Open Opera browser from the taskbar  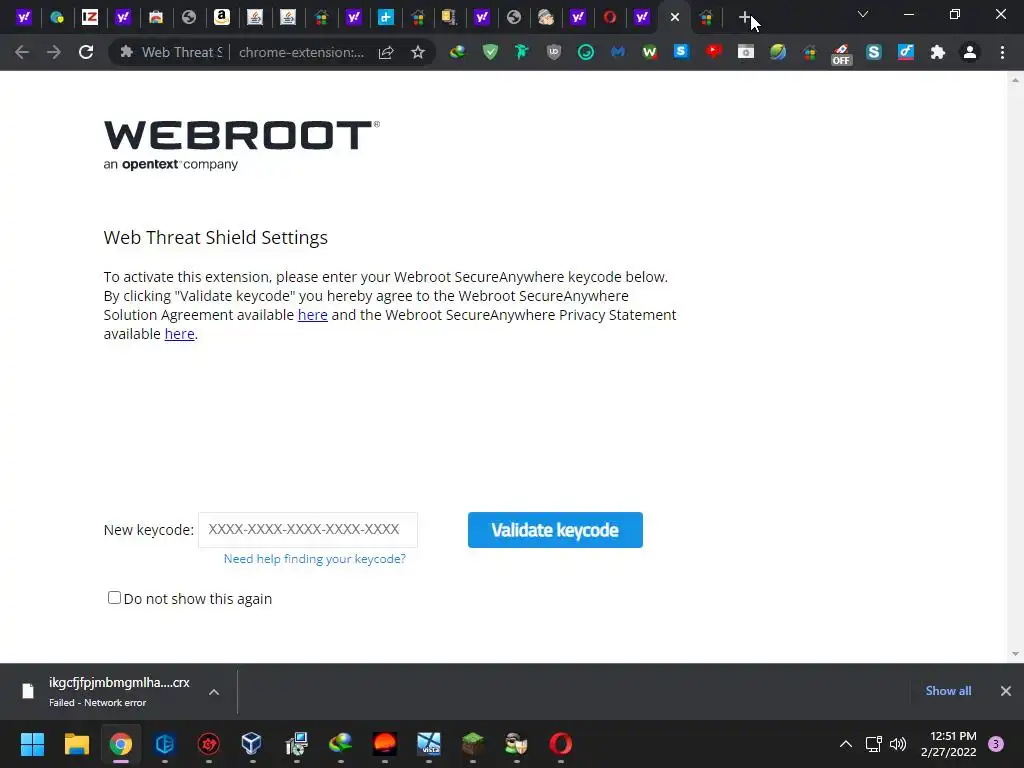coord(560,744)
